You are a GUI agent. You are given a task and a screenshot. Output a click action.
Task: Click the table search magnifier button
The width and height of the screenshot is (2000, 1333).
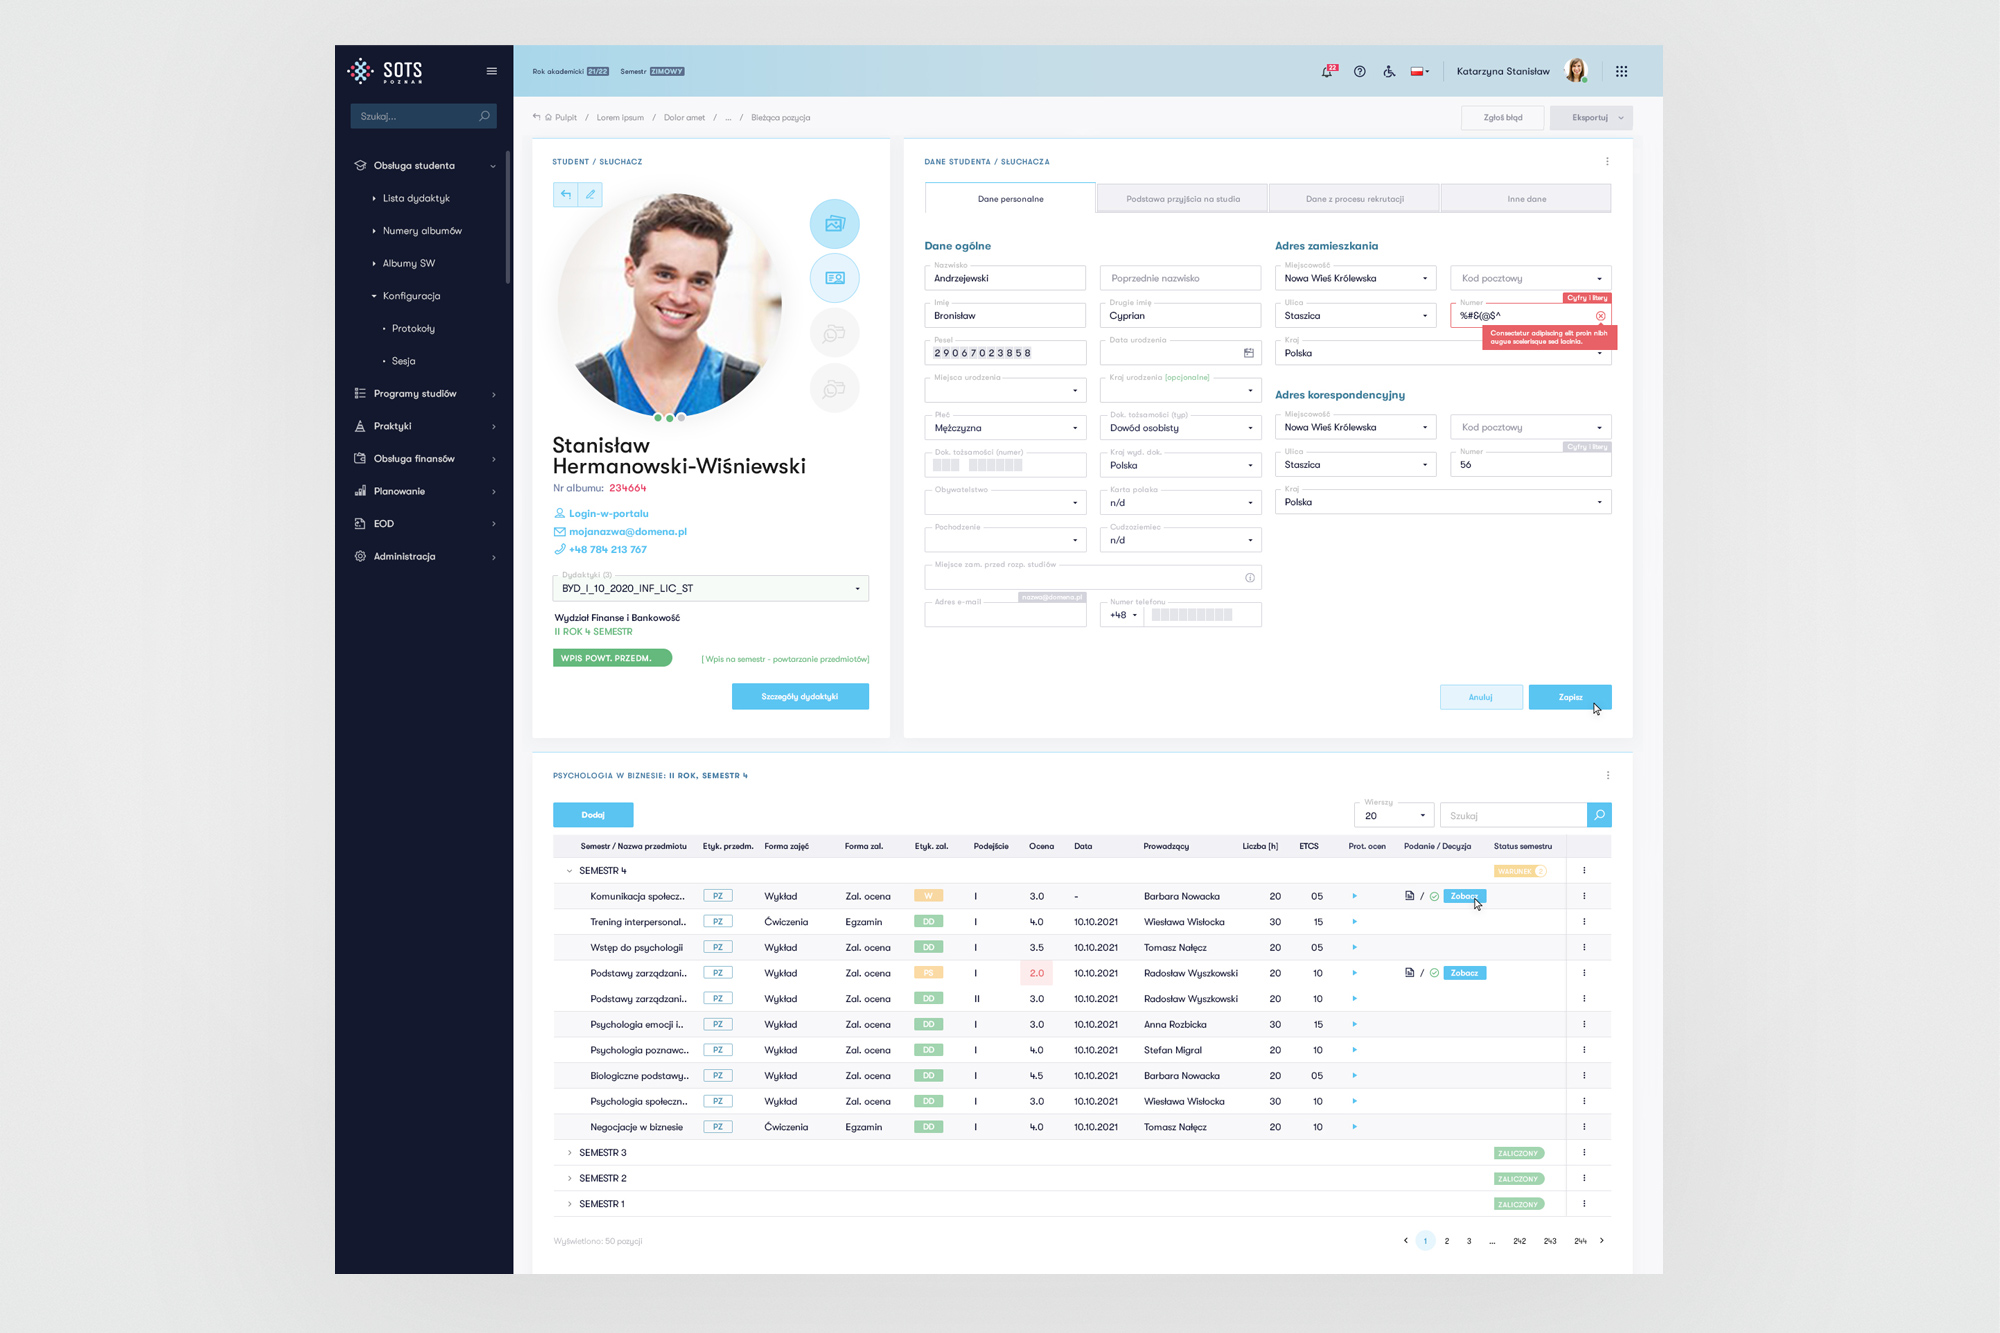coord(1599,815)
